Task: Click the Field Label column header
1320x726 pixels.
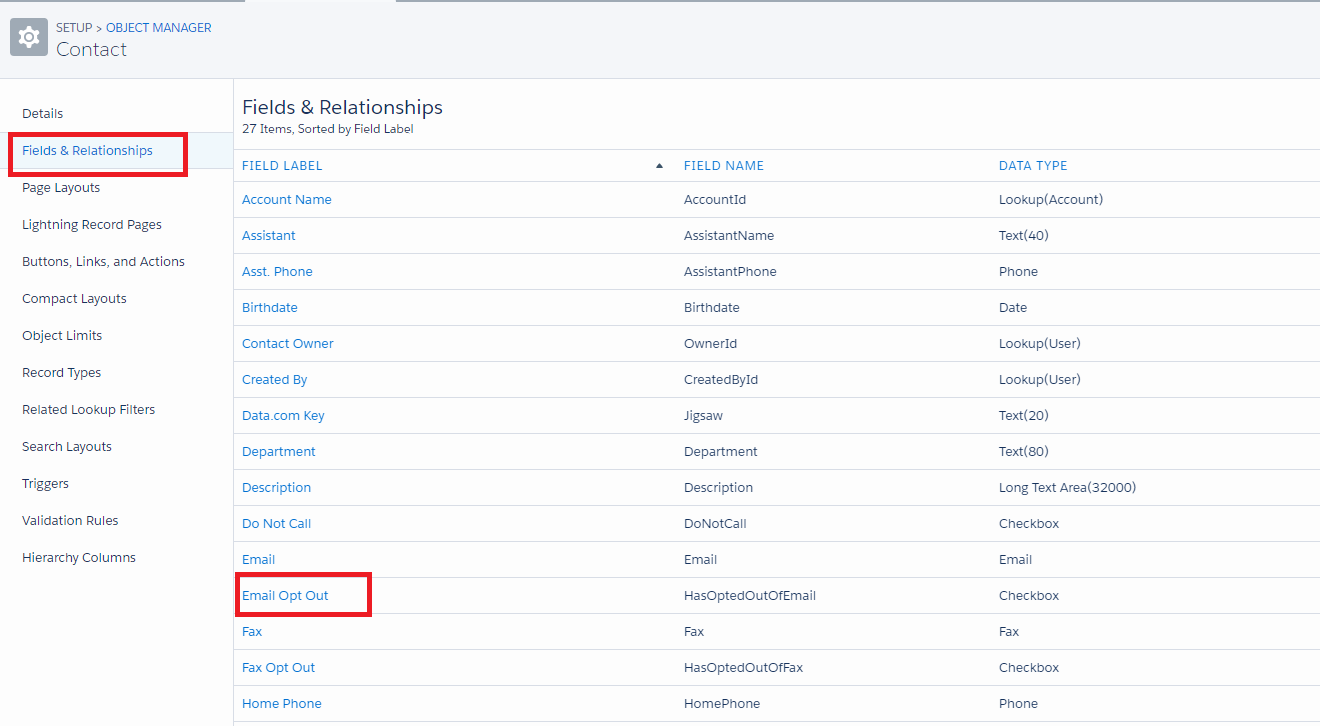Action: pyautogui.click(x=282, y=166)
